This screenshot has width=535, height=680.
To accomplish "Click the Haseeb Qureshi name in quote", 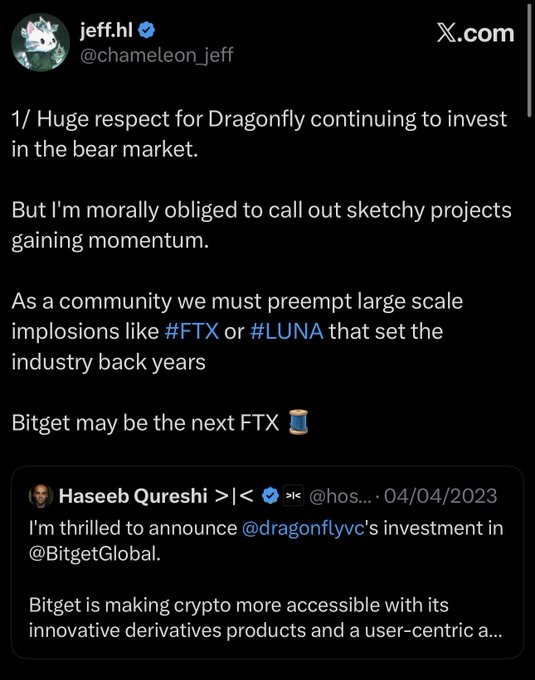I will point(133,496).
